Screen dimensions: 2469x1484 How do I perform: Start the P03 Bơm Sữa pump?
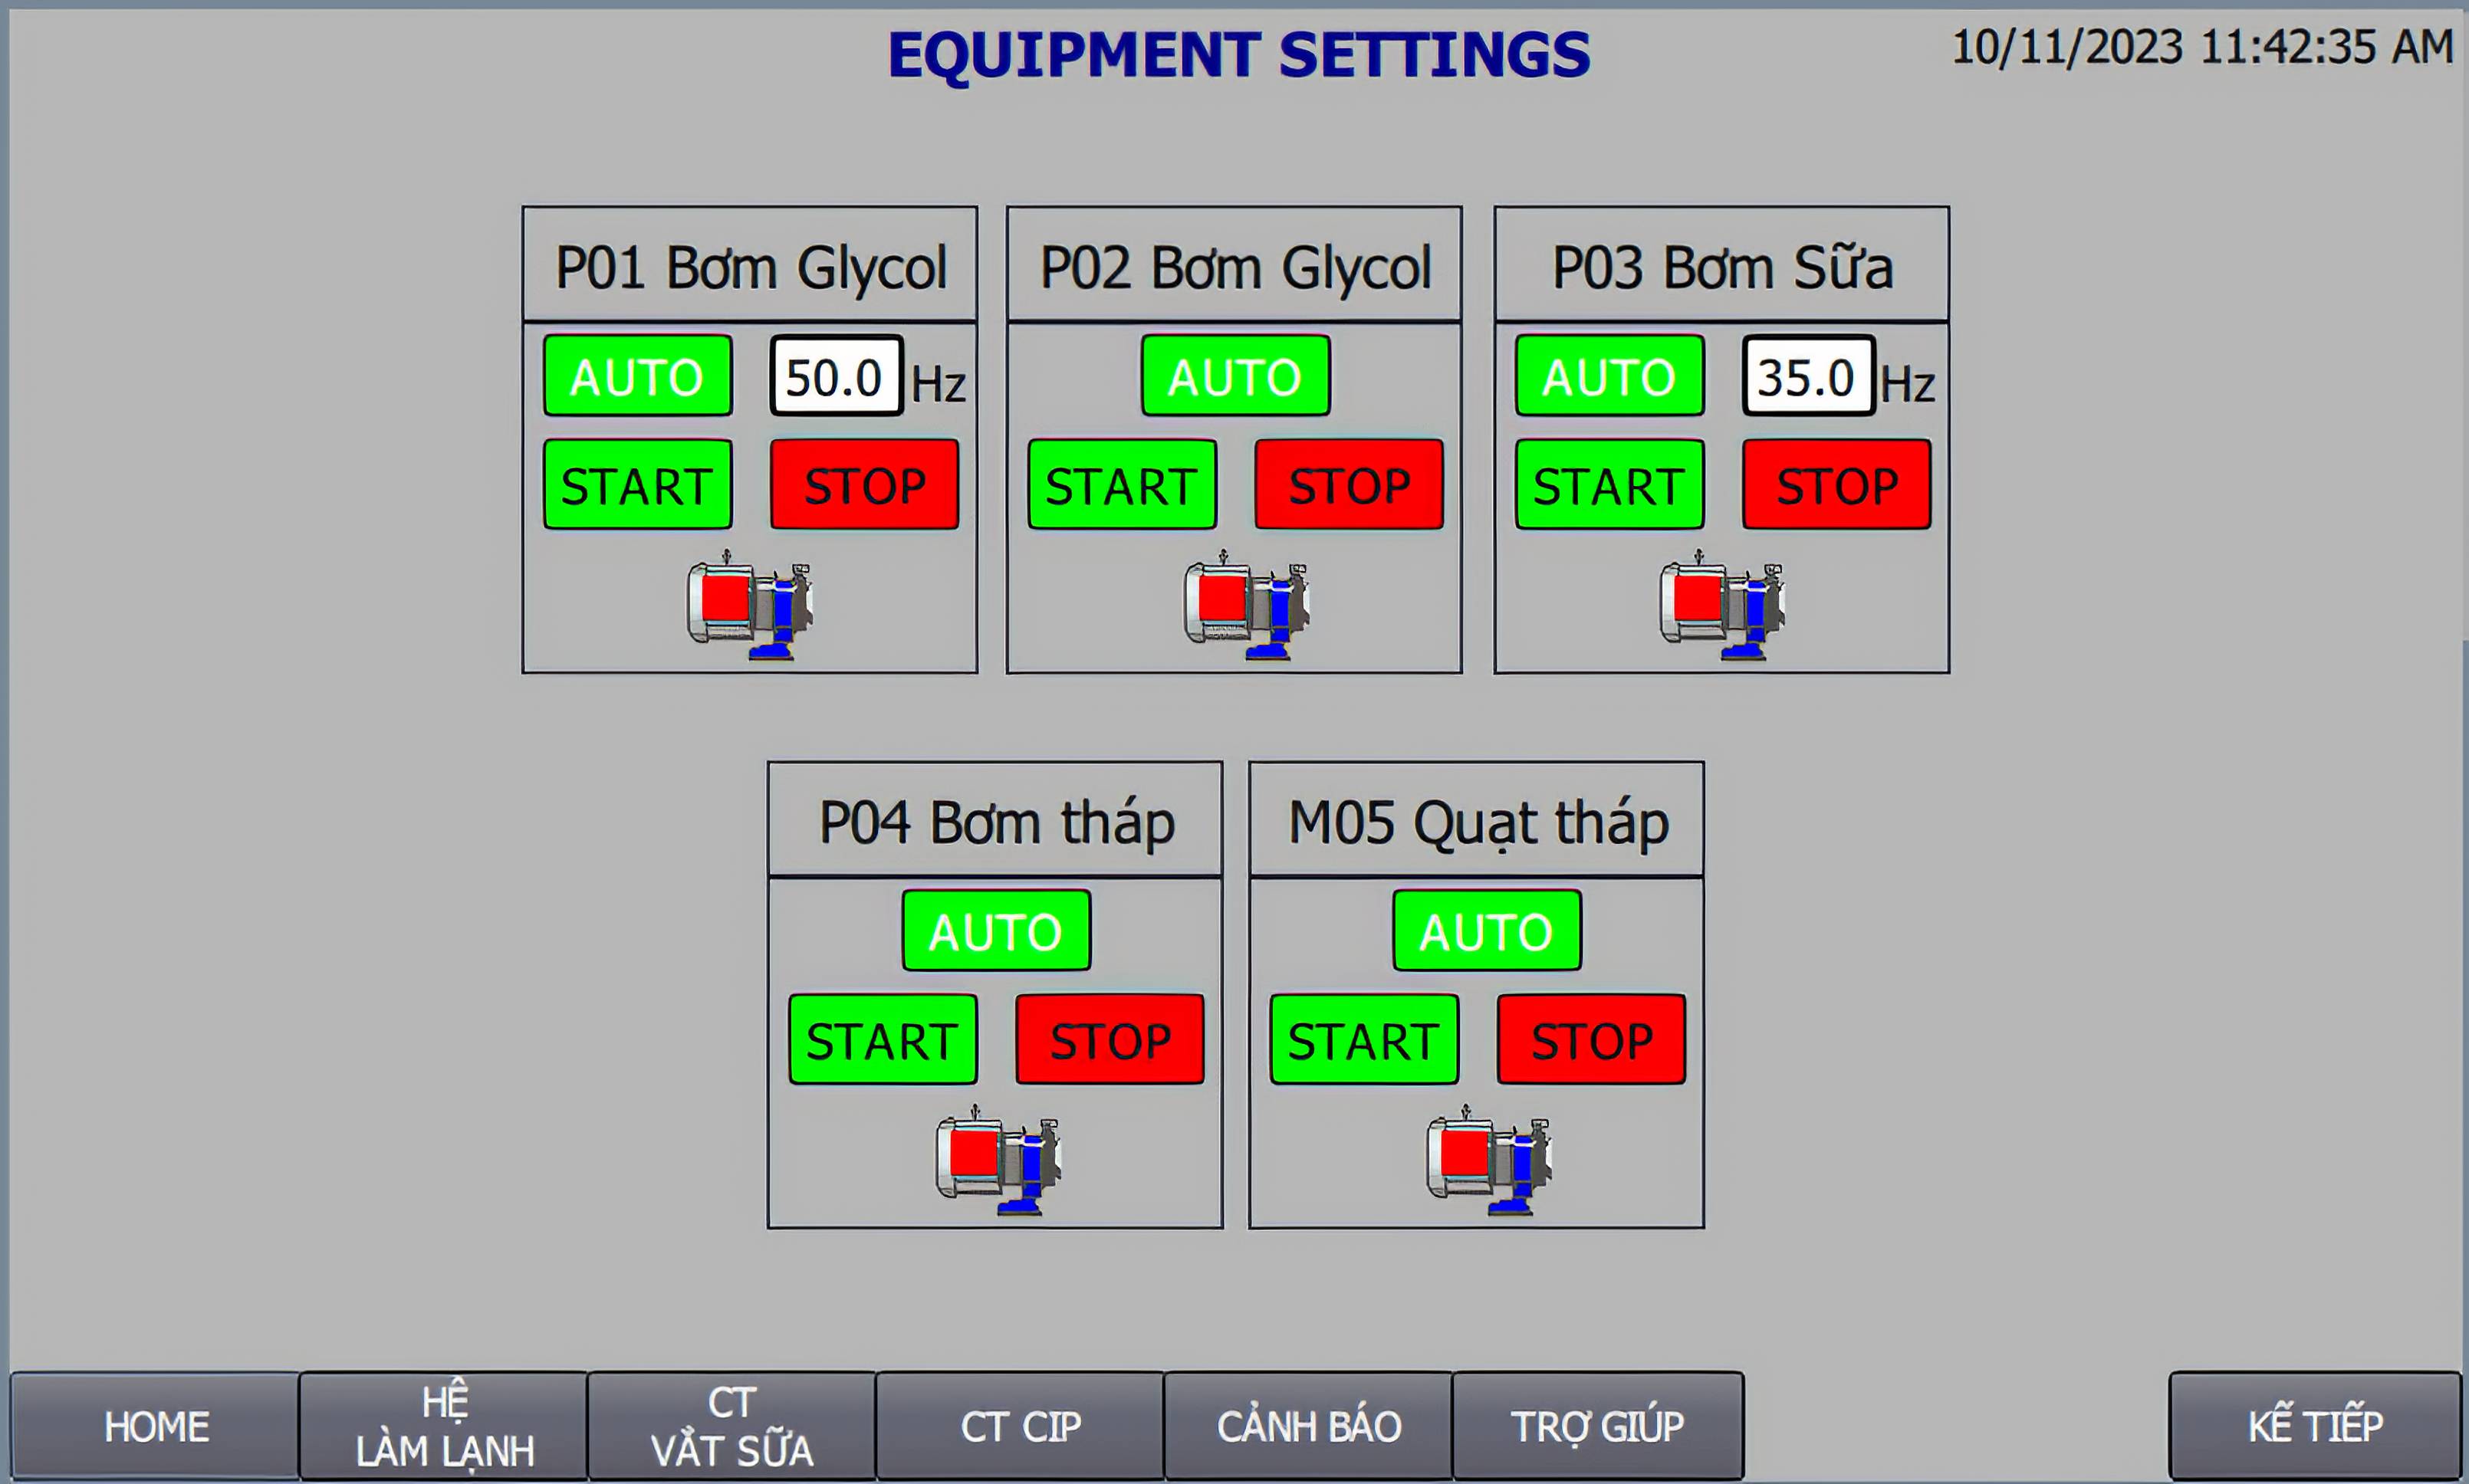1609,484
